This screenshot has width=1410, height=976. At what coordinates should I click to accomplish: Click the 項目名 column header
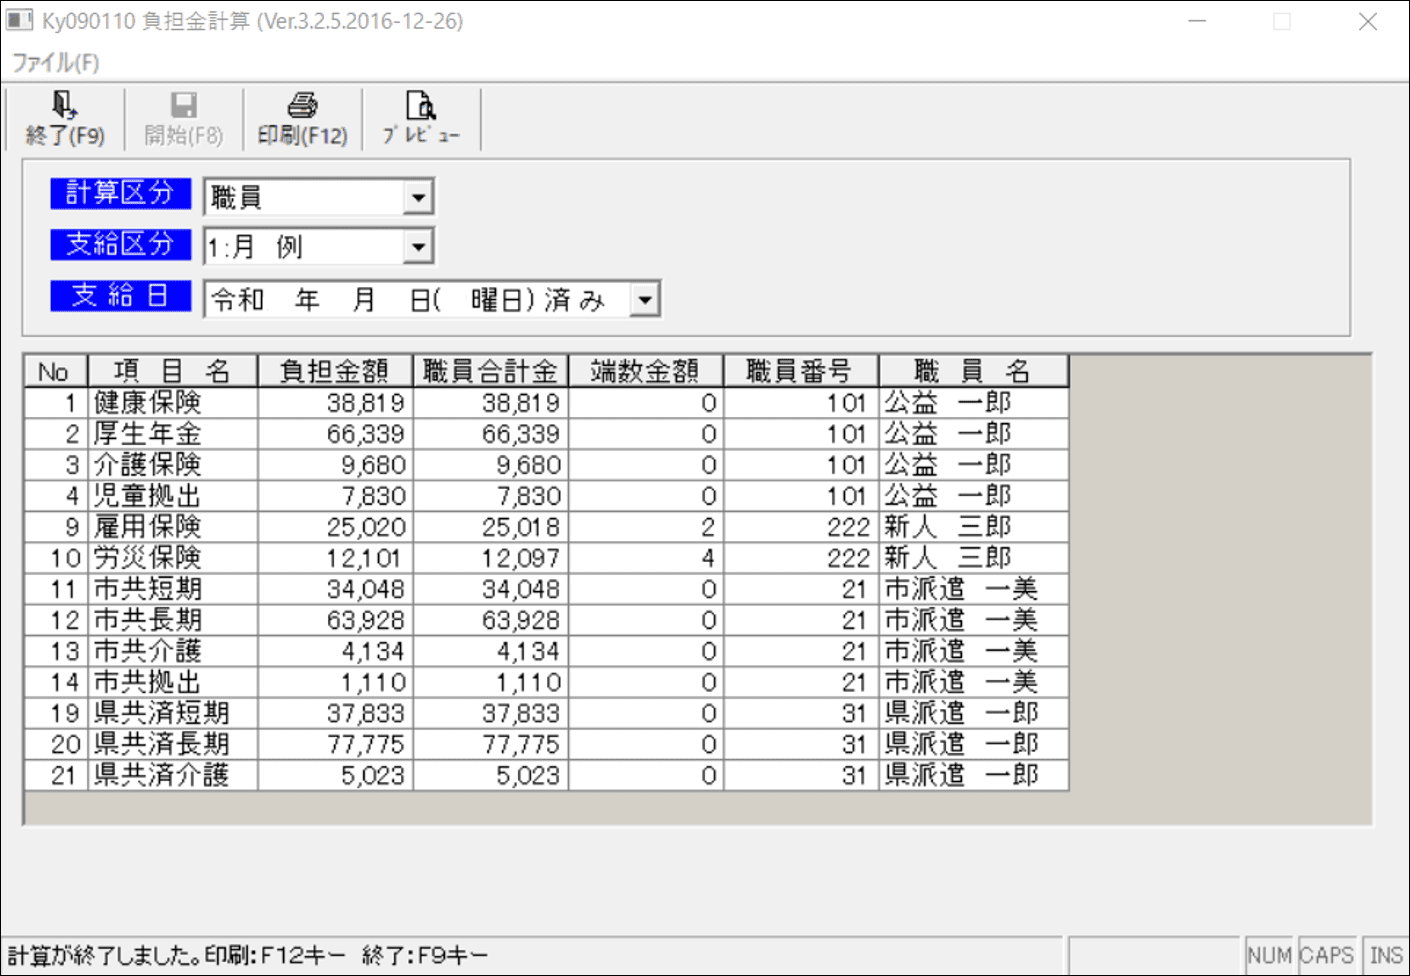[x=172, y=372]
